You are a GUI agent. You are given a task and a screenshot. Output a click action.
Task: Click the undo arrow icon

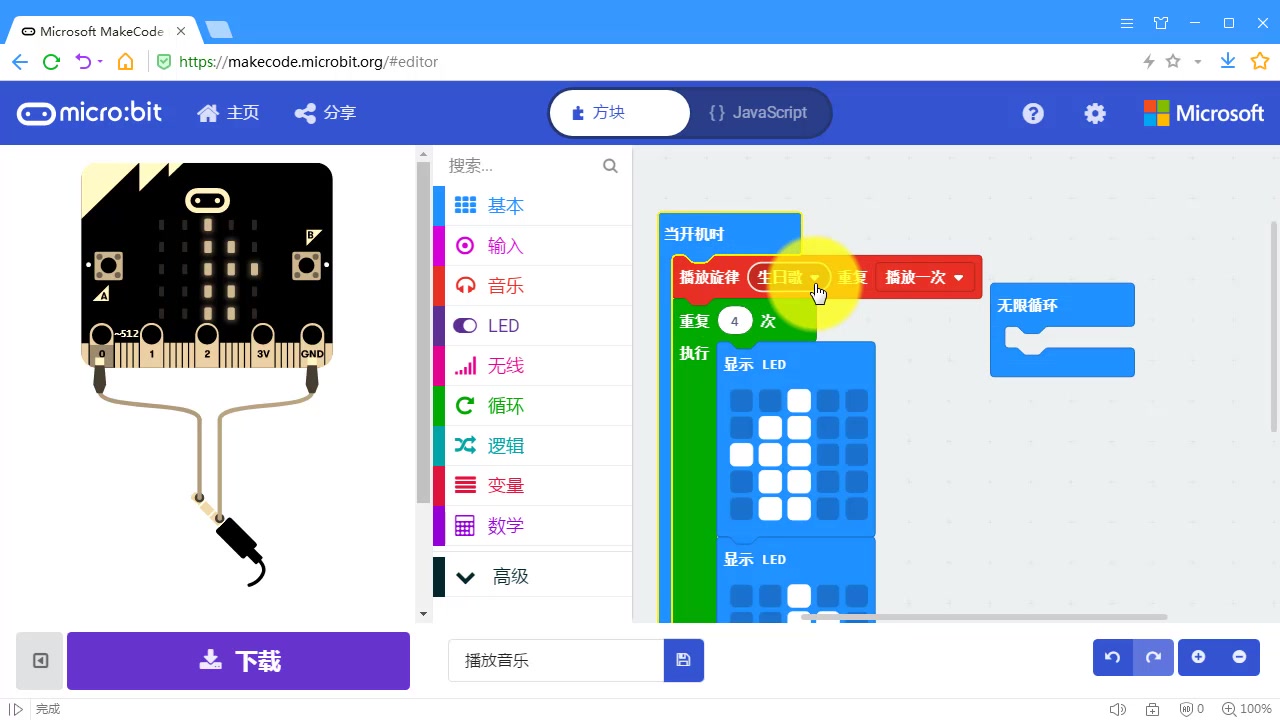(1112, 657)
